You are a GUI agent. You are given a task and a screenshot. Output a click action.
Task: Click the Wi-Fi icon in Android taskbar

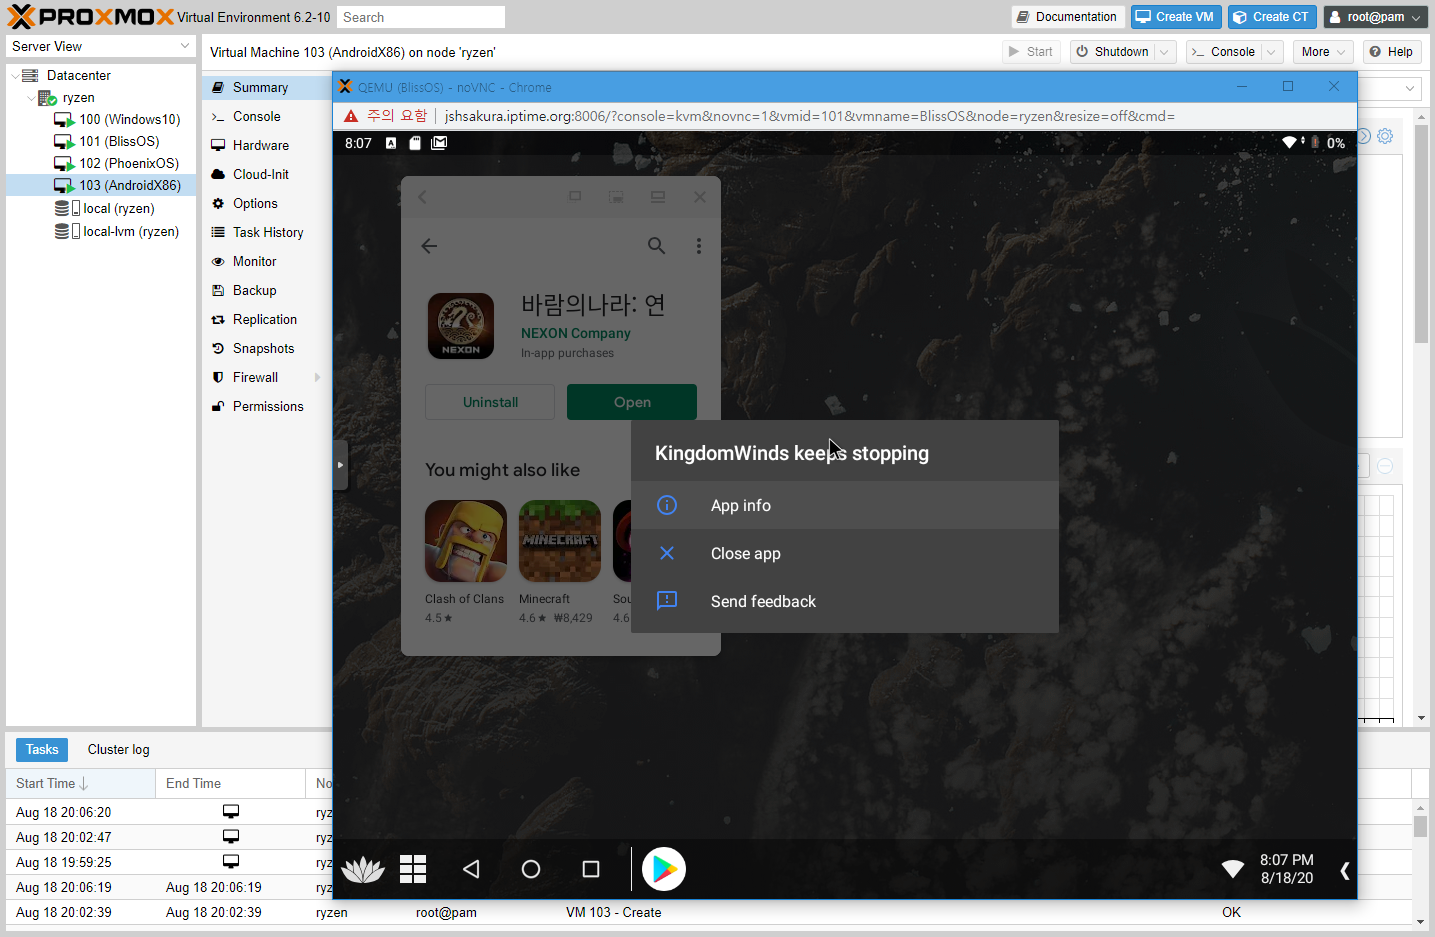1233,869
